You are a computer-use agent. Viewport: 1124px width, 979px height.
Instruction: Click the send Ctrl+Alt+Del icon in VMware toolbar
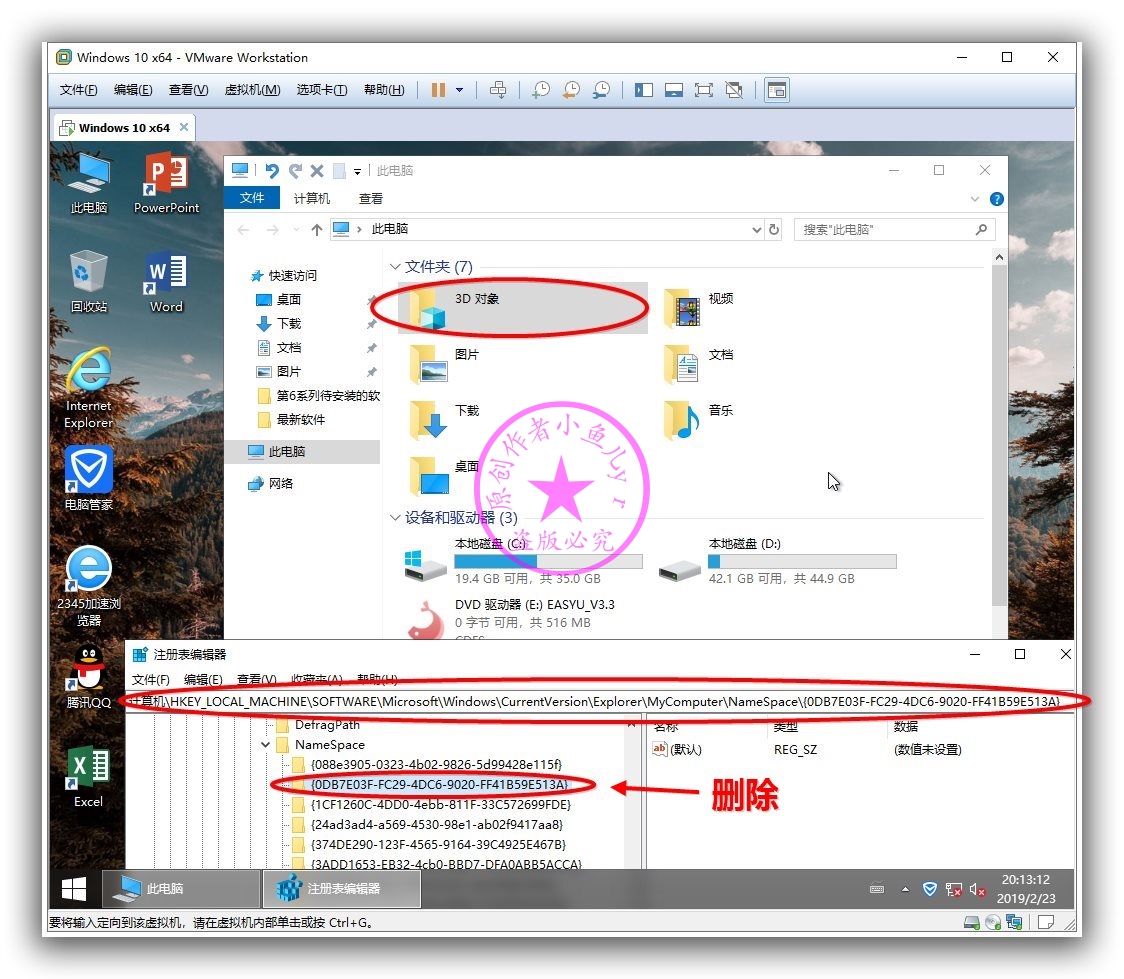[x=497, y=90]
